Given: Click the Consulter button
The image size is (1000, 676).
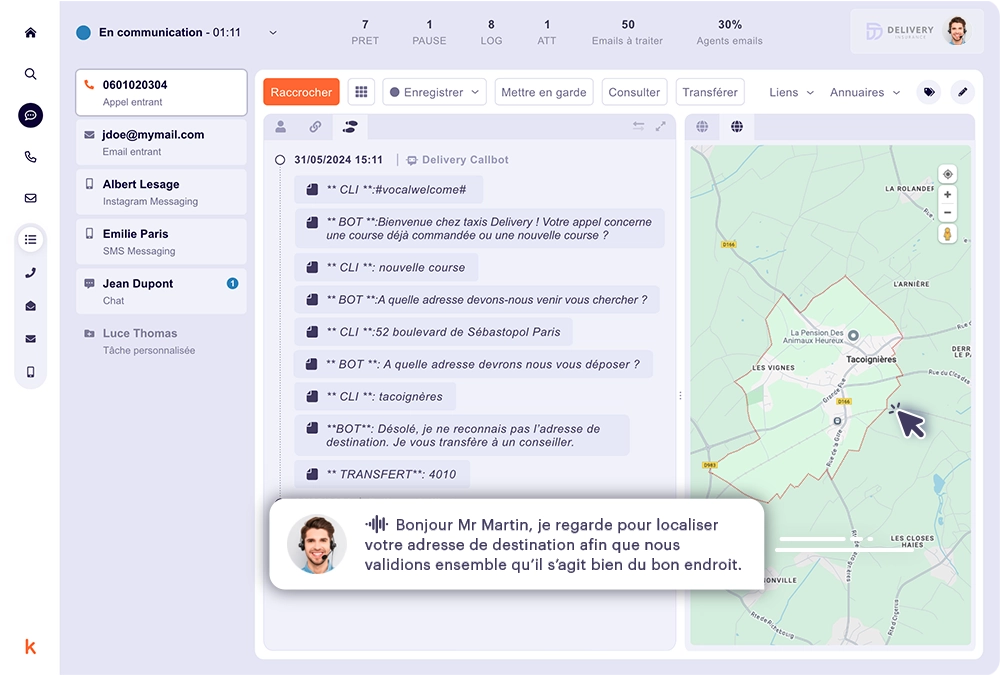Looking at the screenshot, I should (634, 92).
